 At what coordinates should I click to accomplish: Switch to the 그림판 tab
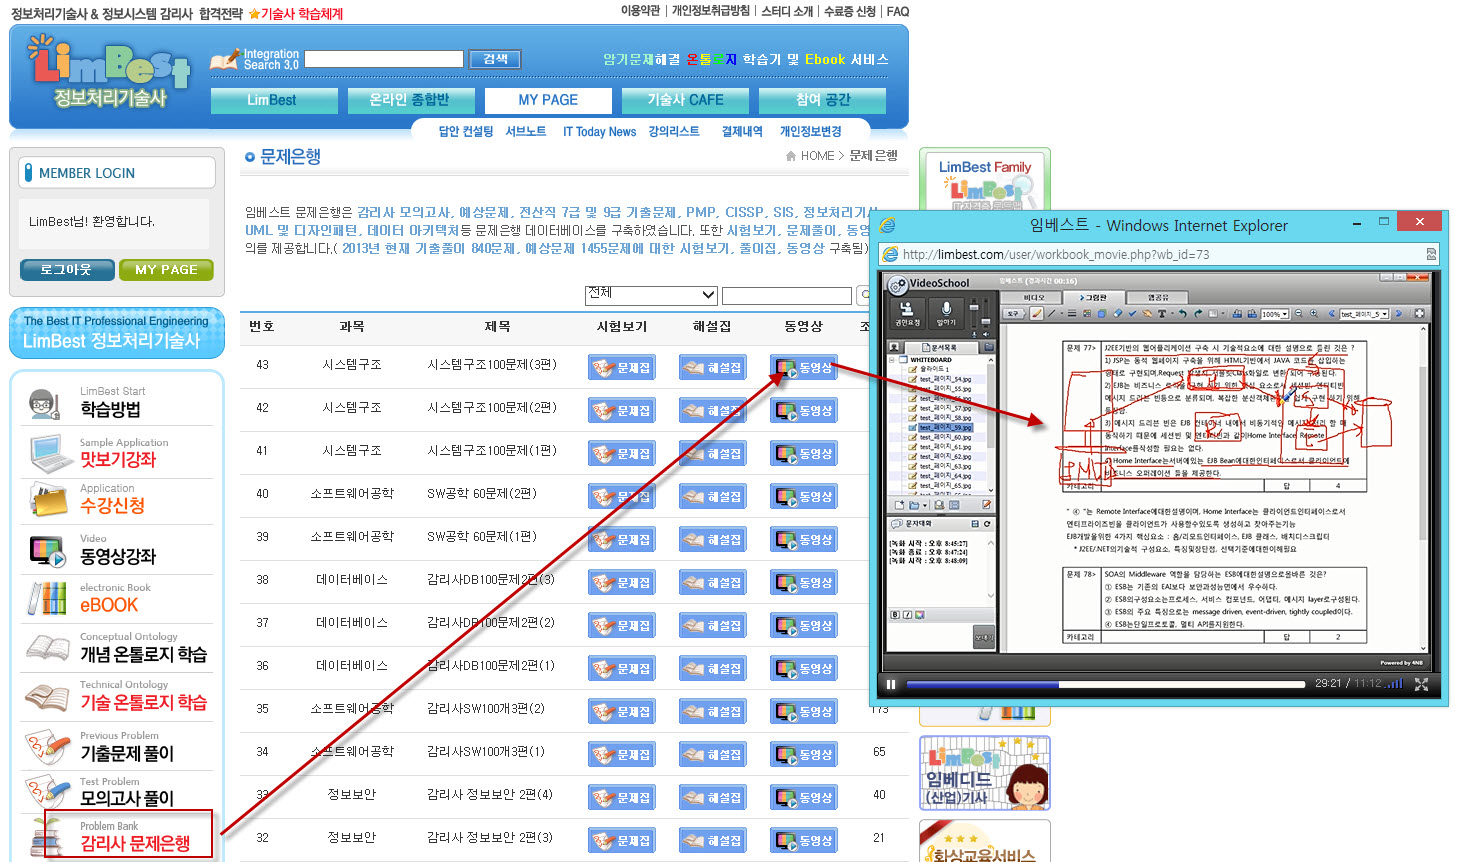coord(1094,297)
